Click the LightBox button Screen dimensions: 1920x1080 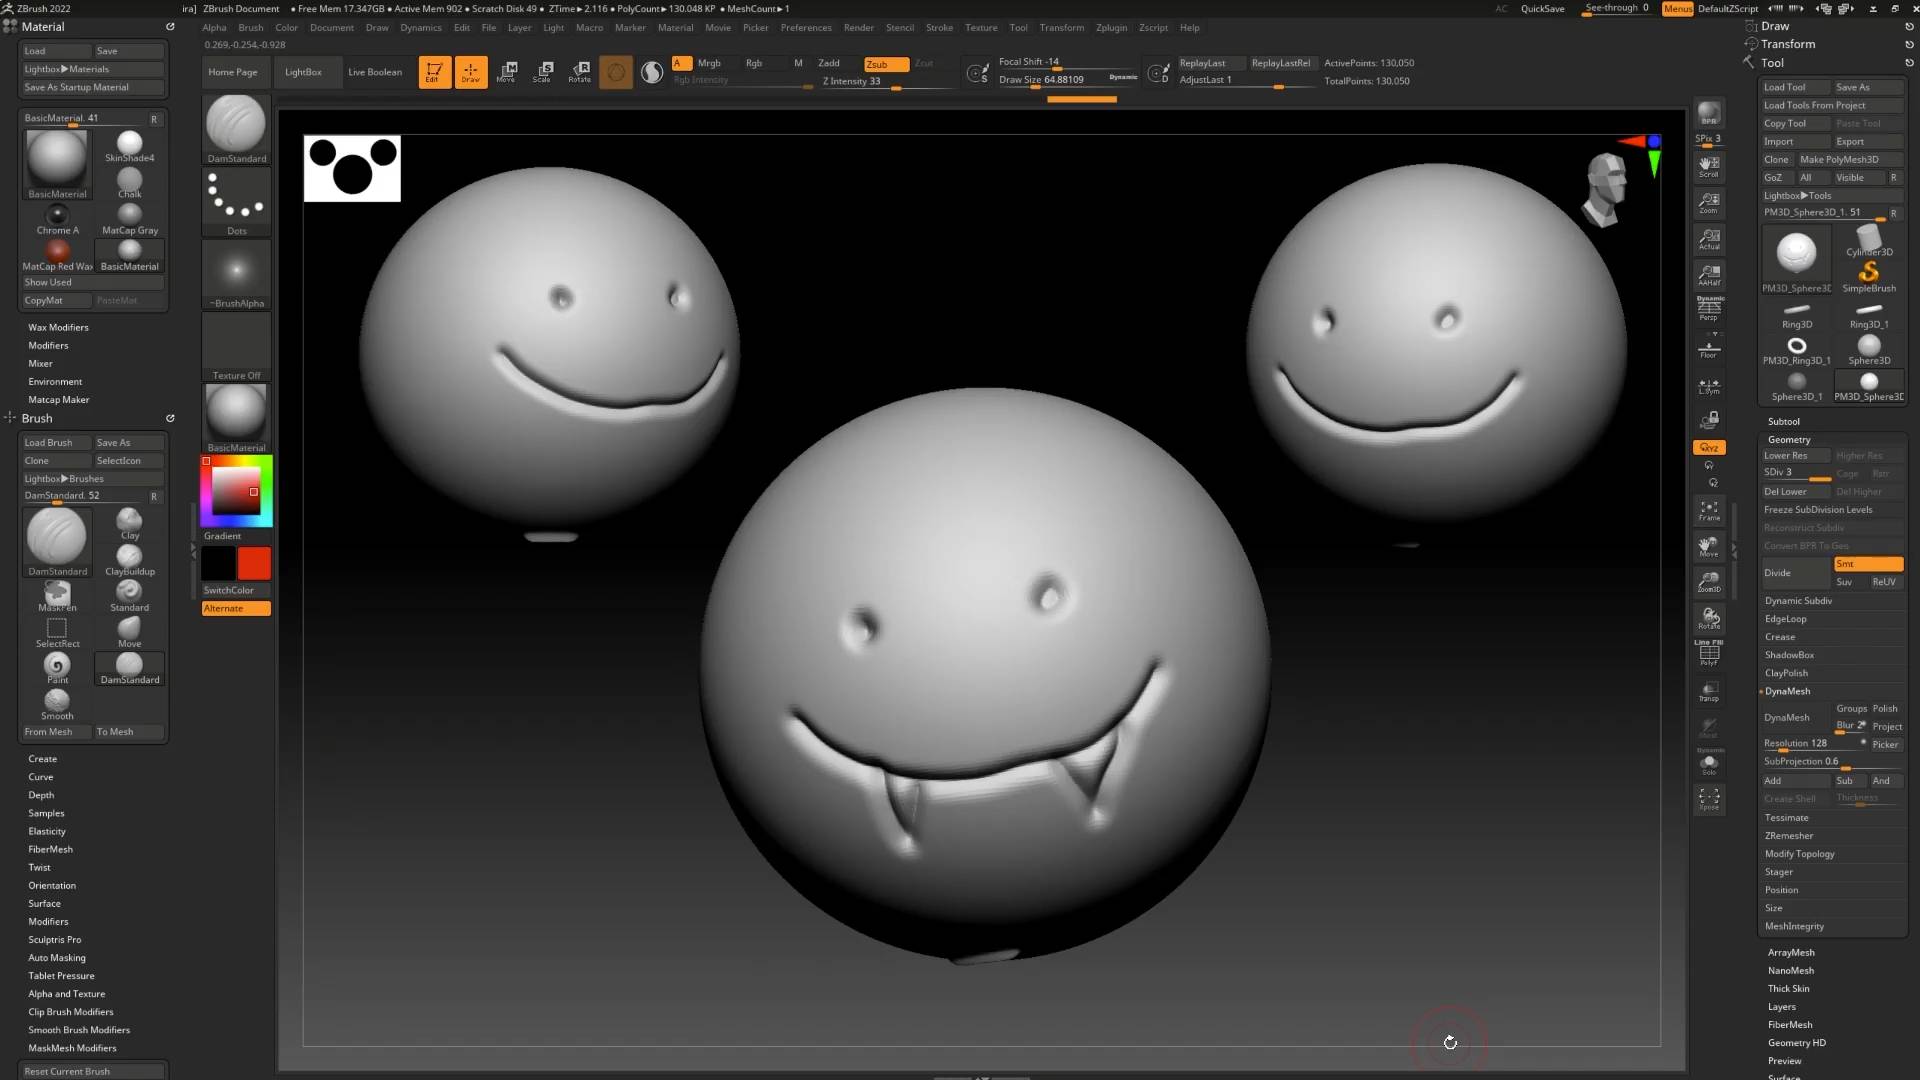[303, 72]
